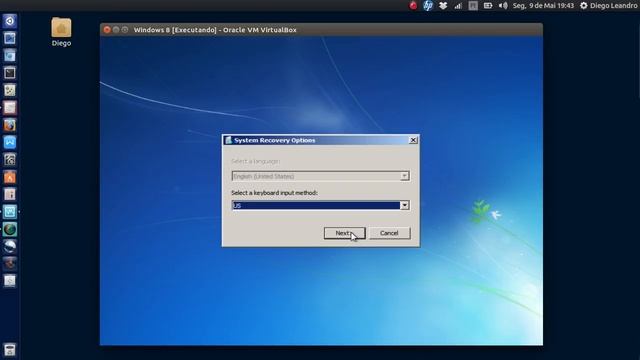Image resolution: width=640 pixels, height=360 pixels.
Task: Open the green globe dock icon
Action: click(x=10, y=229)
